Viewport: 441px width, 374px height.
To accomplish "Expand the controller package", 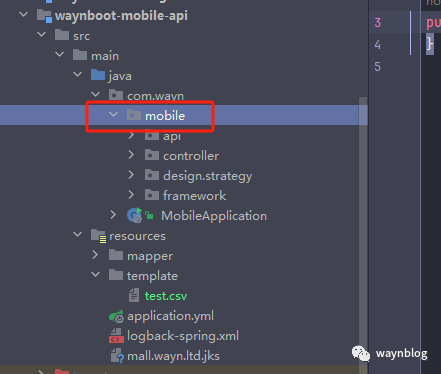I will (131, 155).
